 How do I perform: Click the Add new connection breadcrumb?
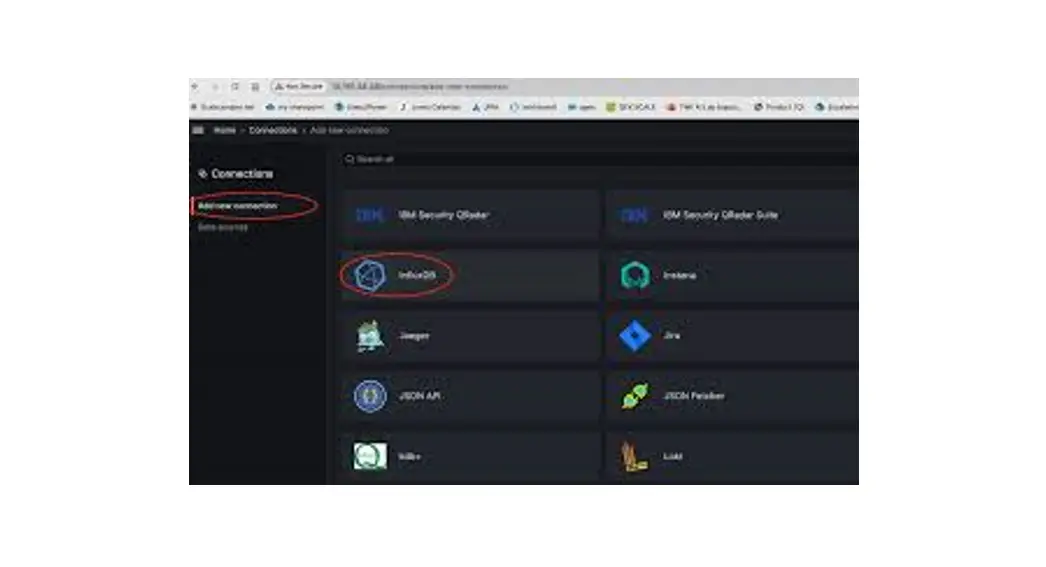click(x=349, y=130)
